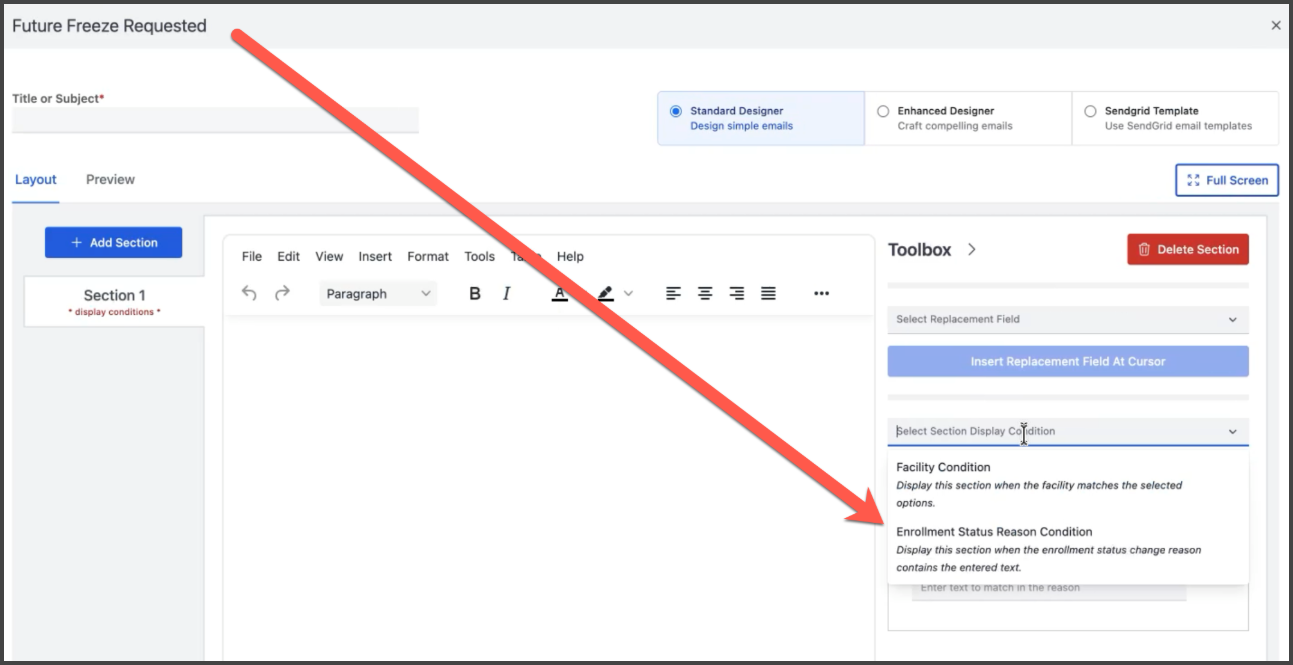1293x665 pixels.
Task: Open the Paragraph style dropdown
Action: (379, 294)
